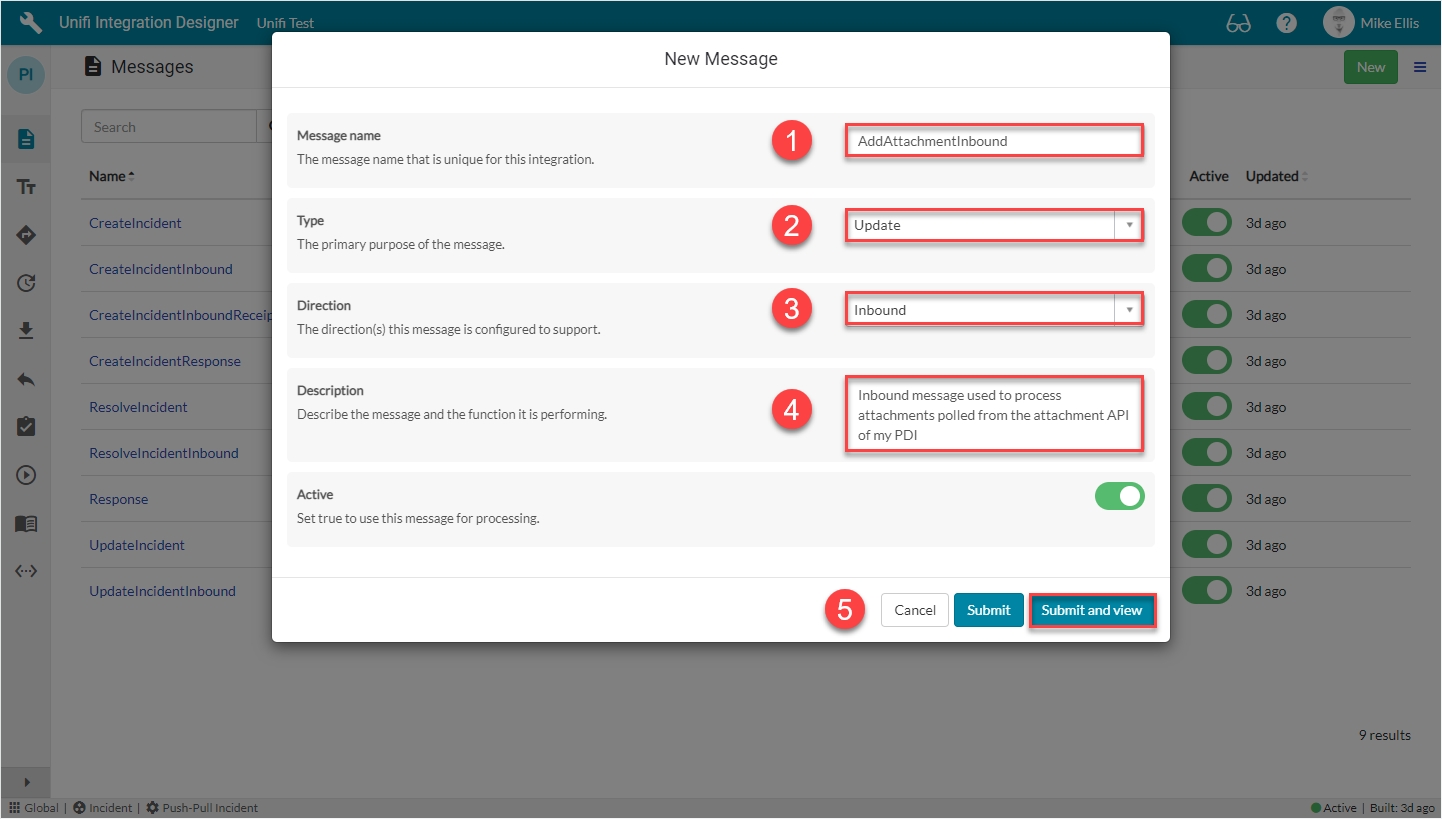Open the hamburger menu beside New
This screenshot has width=1442, height=819.
pos(1420,67)
